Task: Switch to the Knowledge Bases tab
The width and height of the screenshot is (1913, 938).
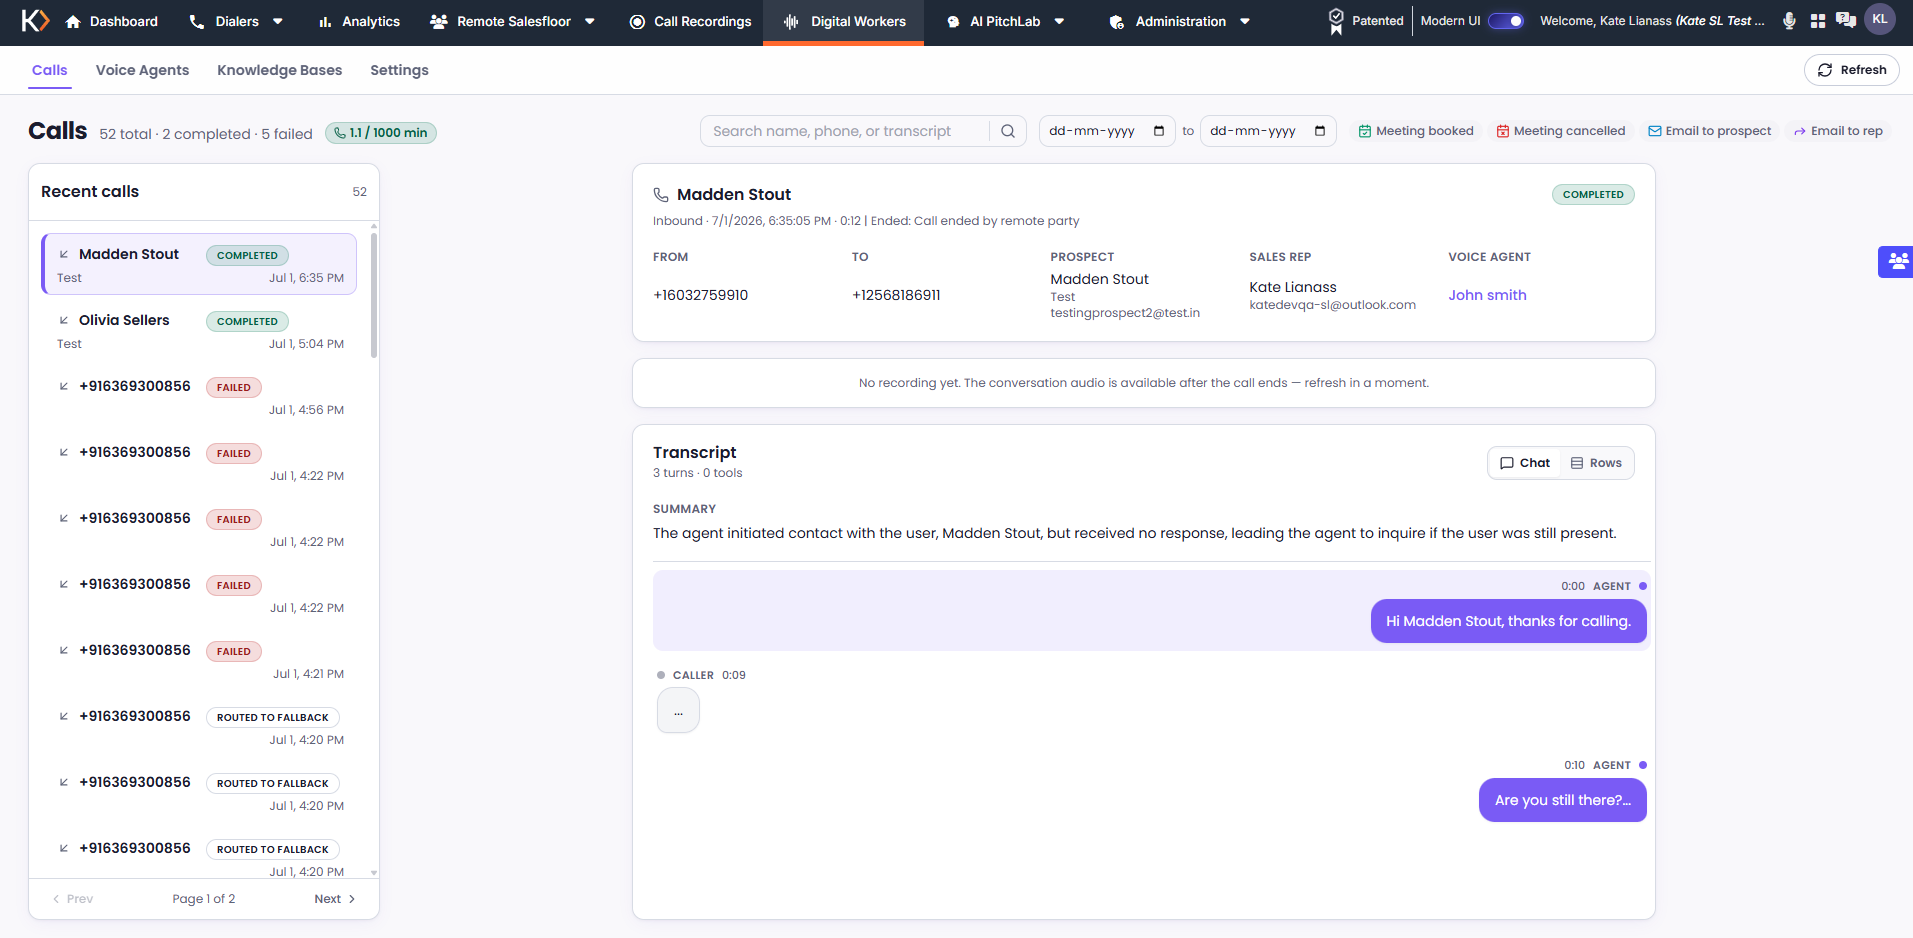Action: (x=280, y=70)
